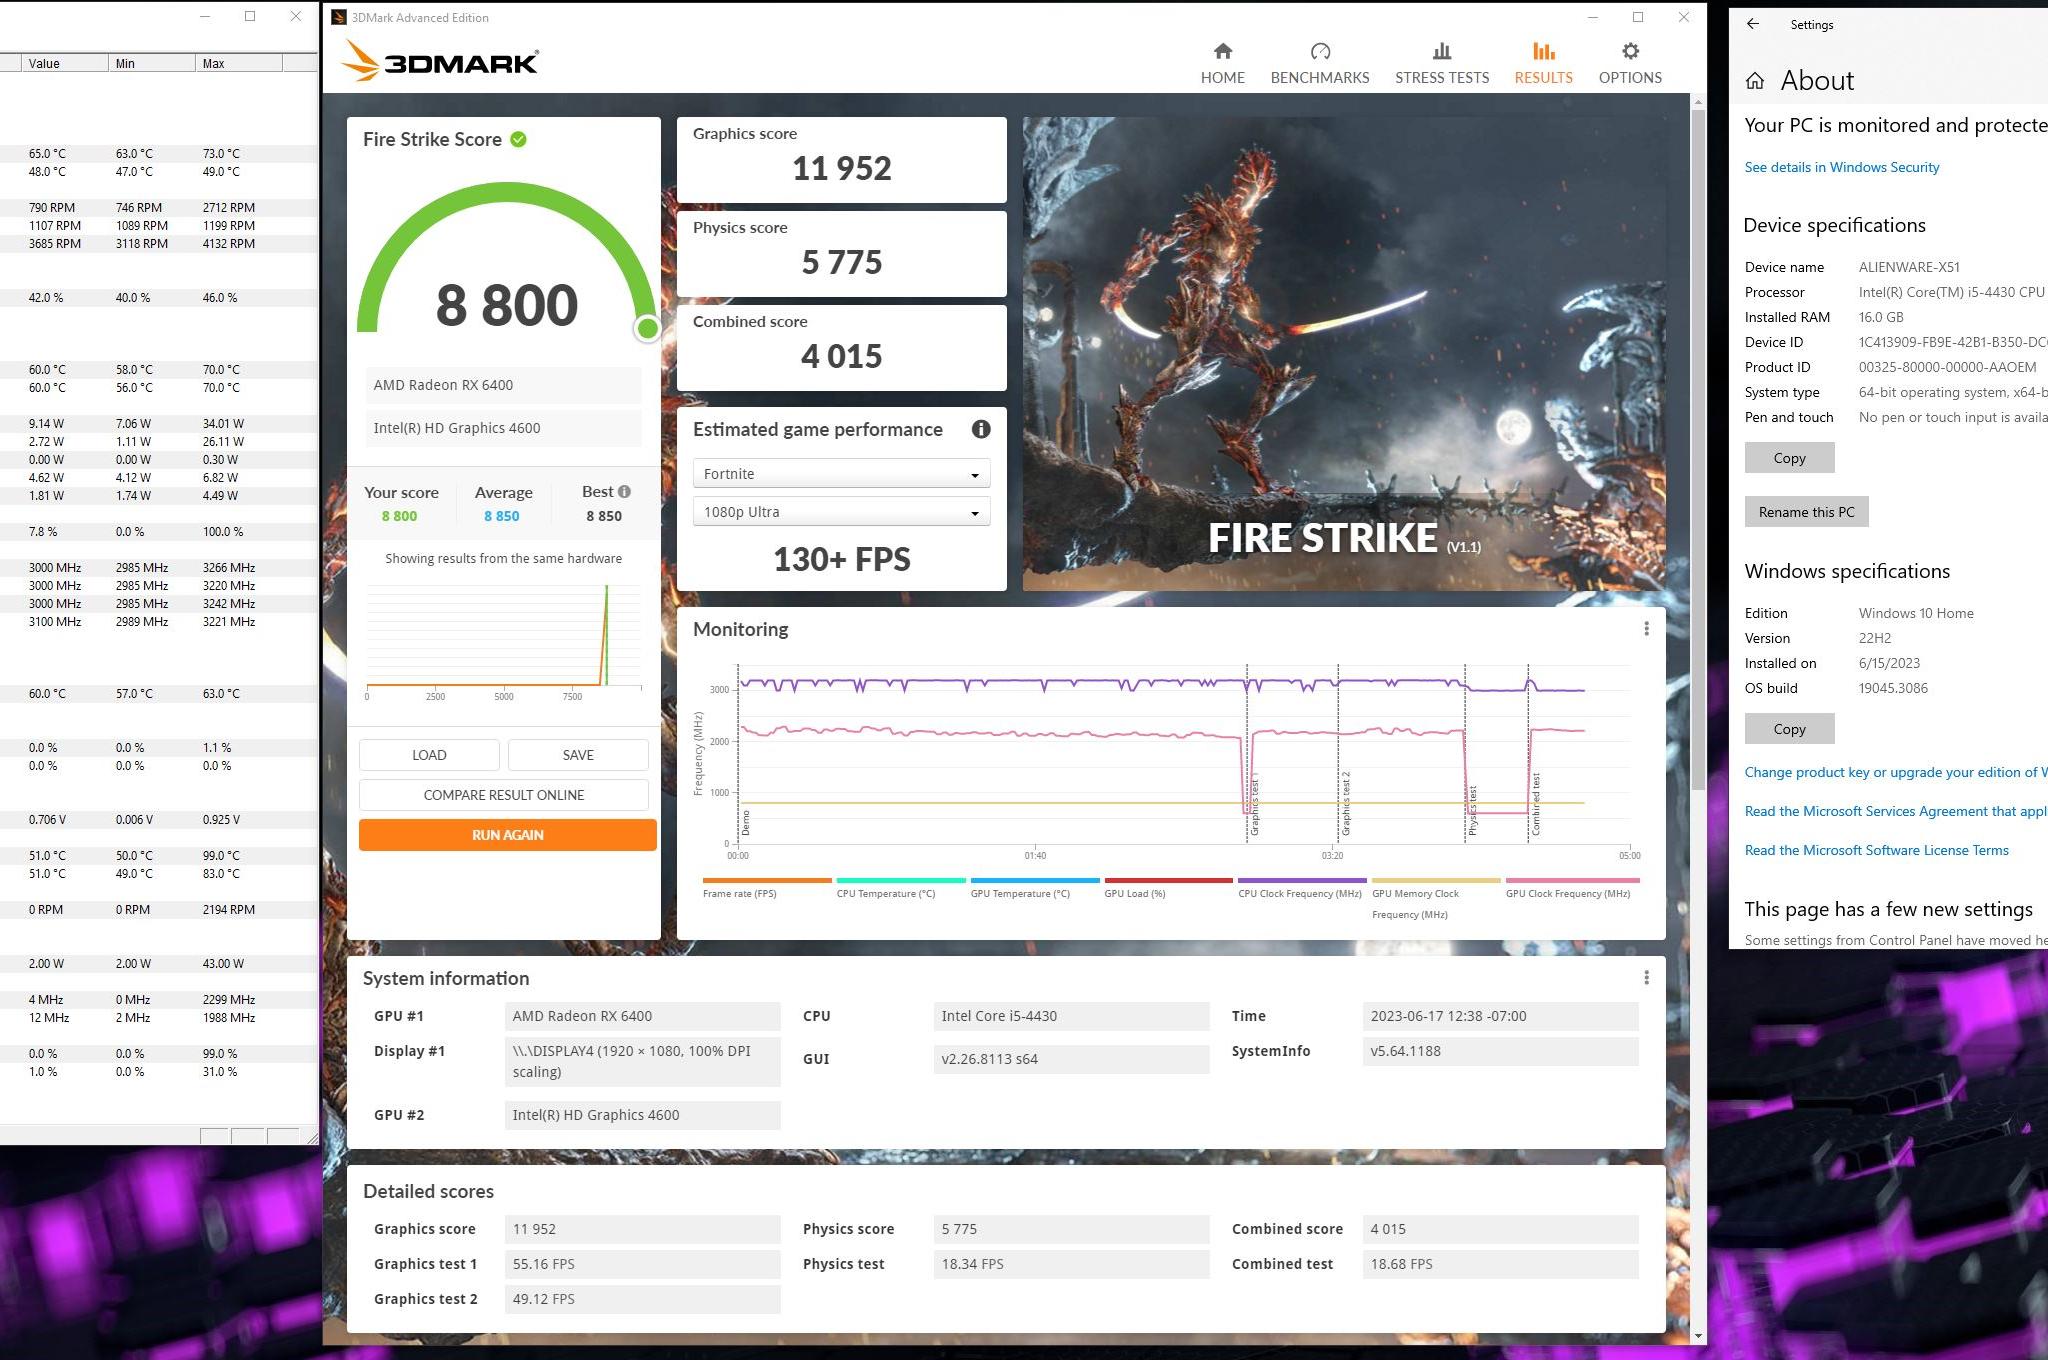Screen dimensions: 2048x1360
Task: Go back in the Settings window
Action: (x=1753, y=24)
